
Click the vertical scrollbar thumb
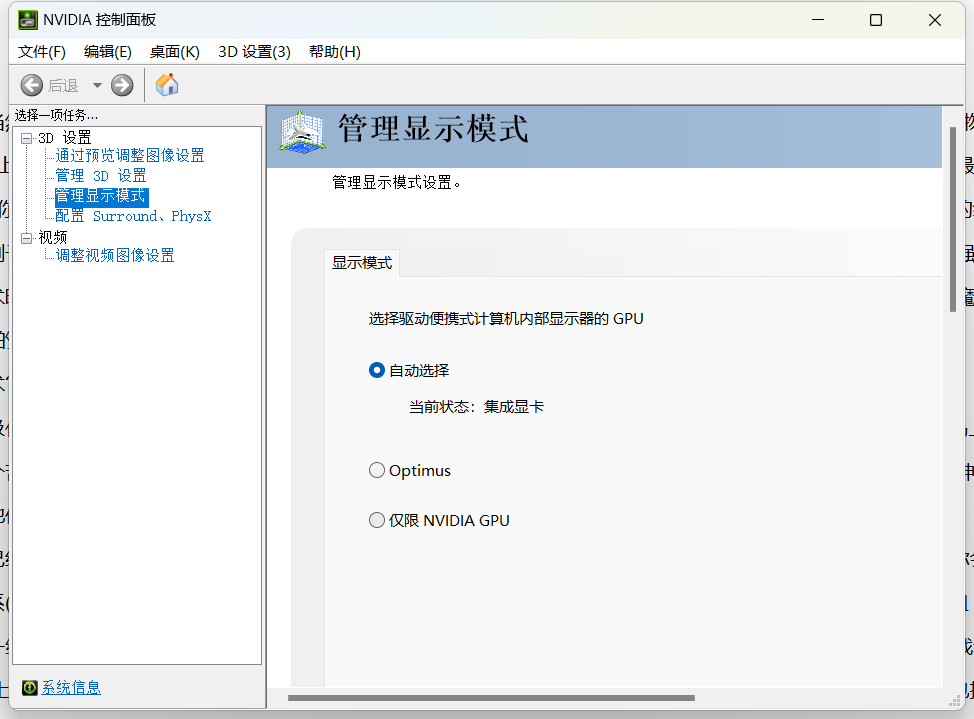[953, 219]
